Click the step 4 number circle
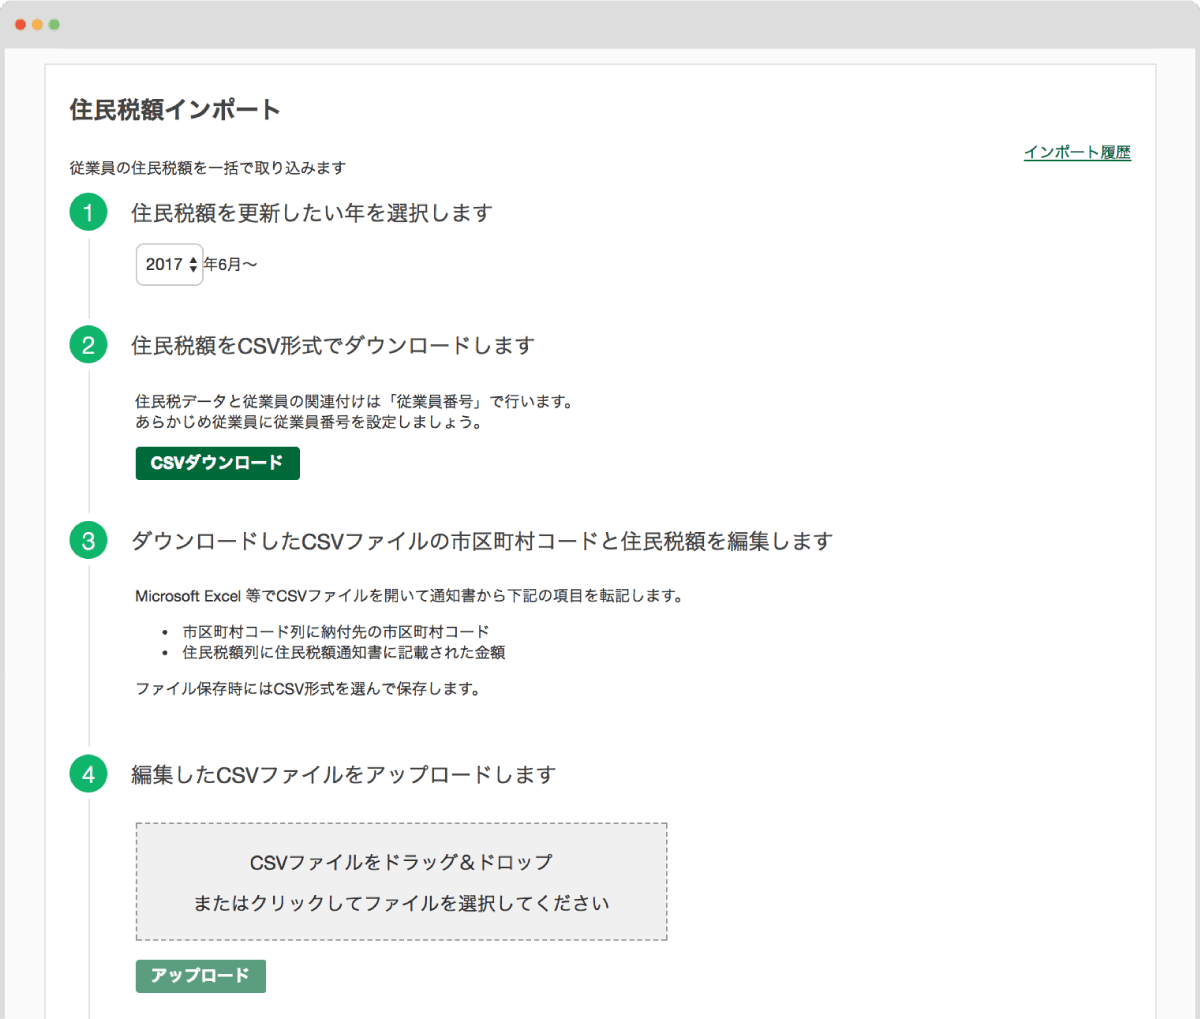The height and width of the screenshot is (1019, 1200). click(88, 774)
